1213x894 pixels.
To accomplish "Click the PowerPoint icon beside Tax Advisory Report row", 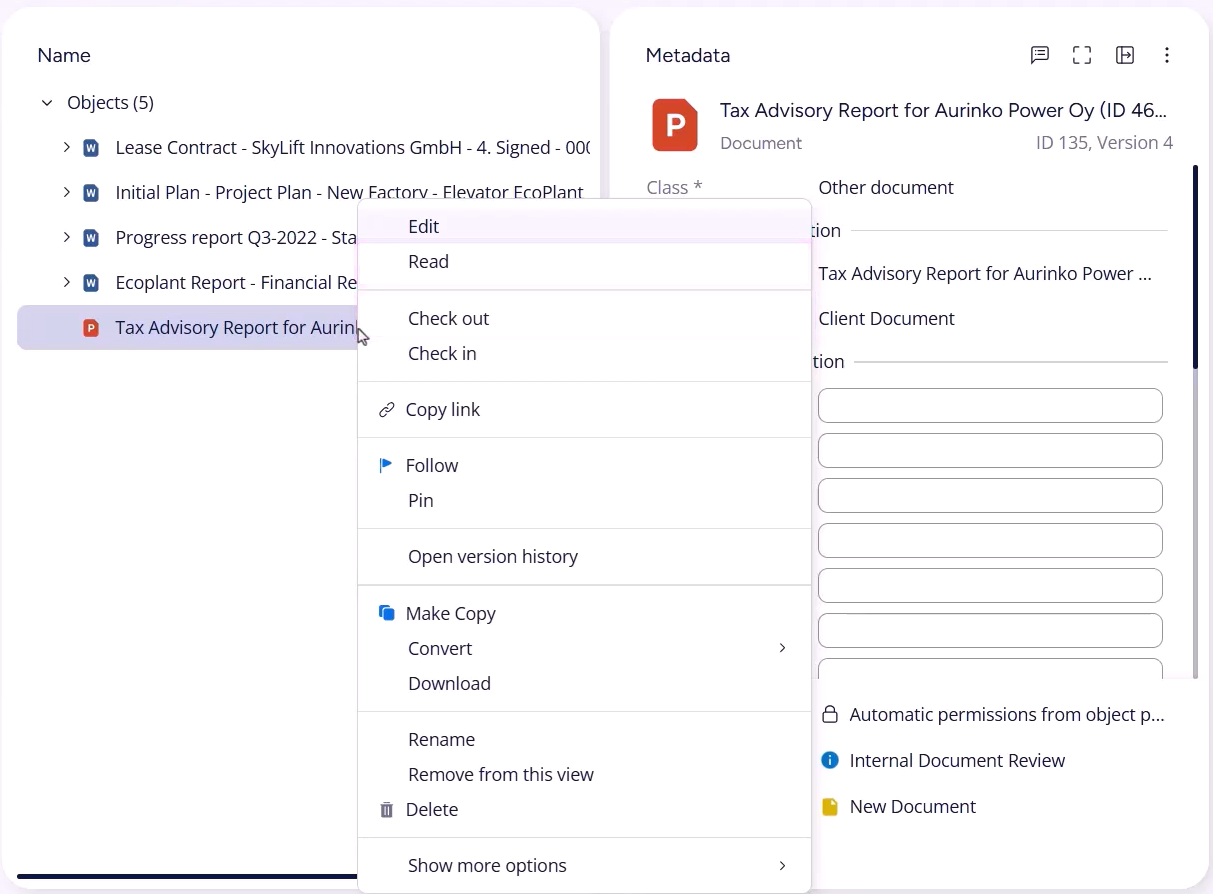I will point(91,328).
